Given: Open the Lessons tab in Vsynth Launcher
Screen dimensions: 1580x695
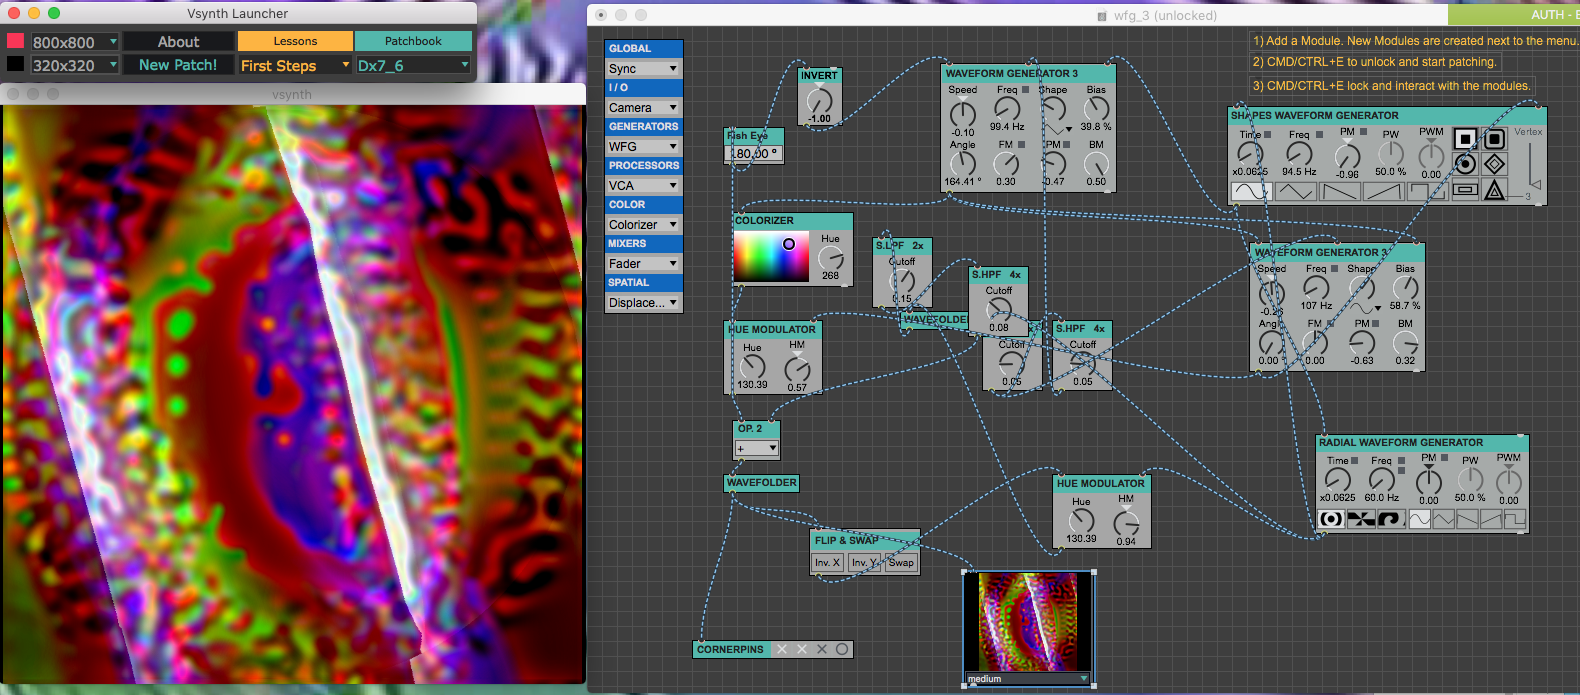Looking at the screenshot, I should pos(295,41).
